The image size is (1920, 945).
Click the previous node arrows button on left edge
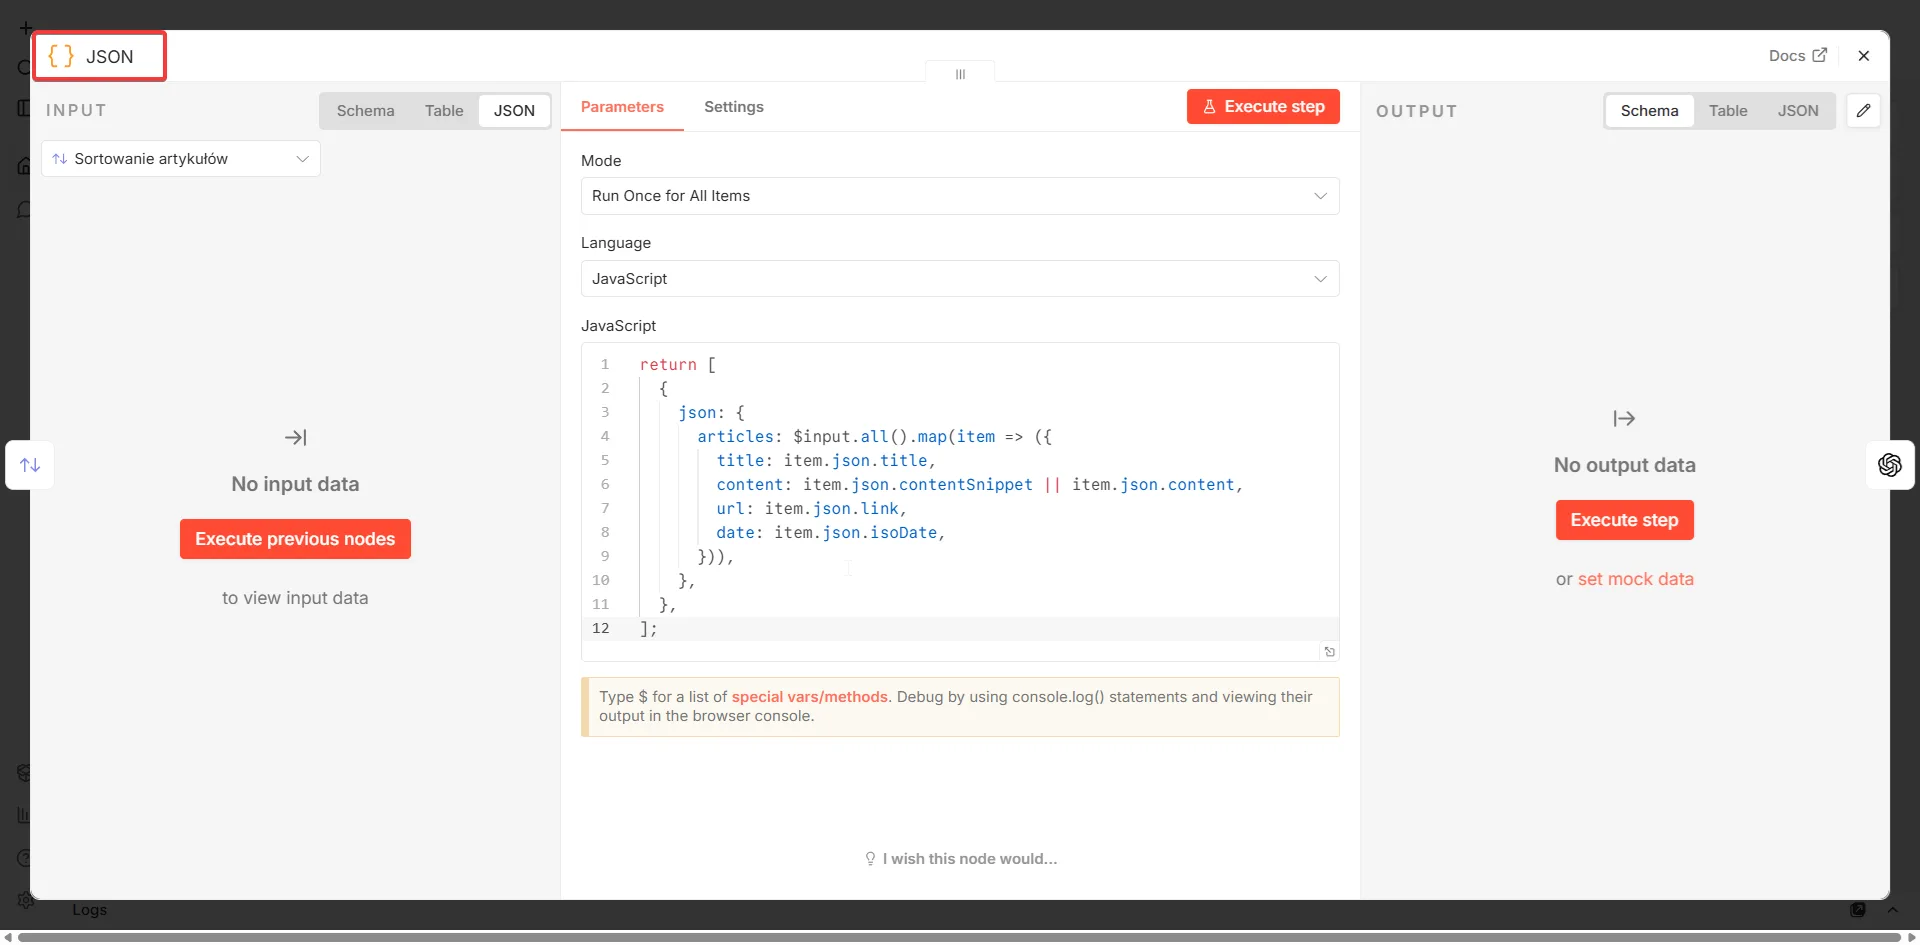30,465
